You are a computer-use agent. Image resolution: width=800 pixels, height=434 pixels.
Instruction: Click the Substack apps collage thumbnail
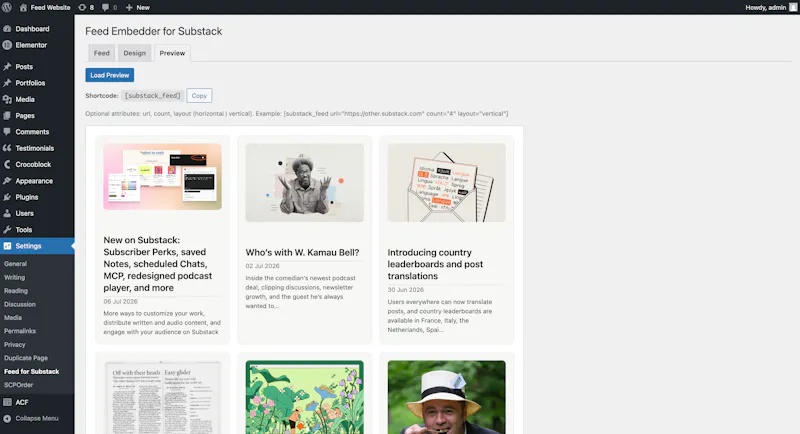[162, 177]
